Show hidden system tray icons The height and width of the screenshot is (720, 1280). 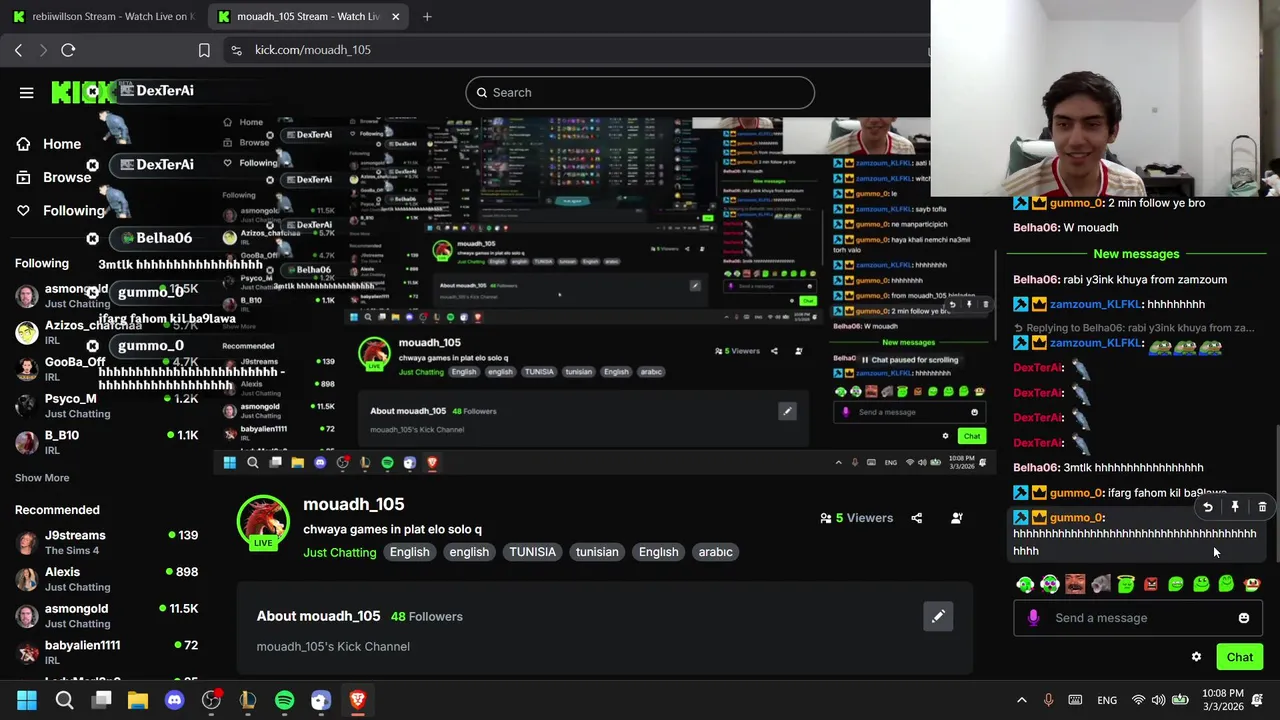1021,700
